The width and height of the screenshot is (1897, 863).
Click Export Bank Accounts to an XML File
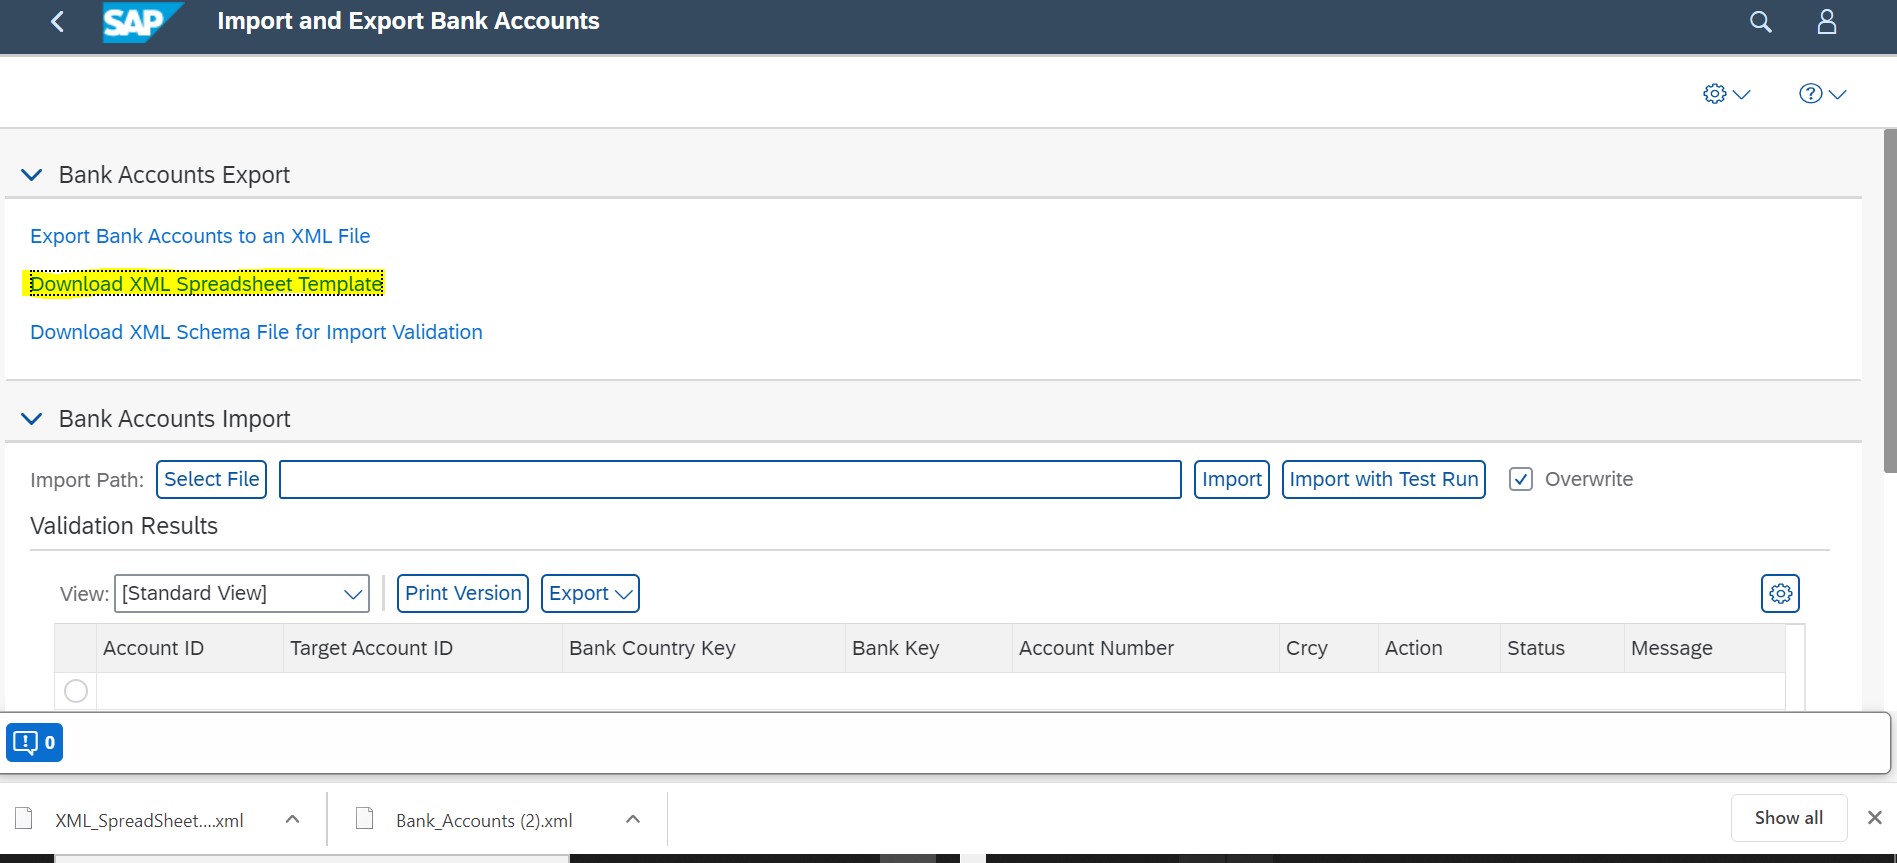click(200, 237)
